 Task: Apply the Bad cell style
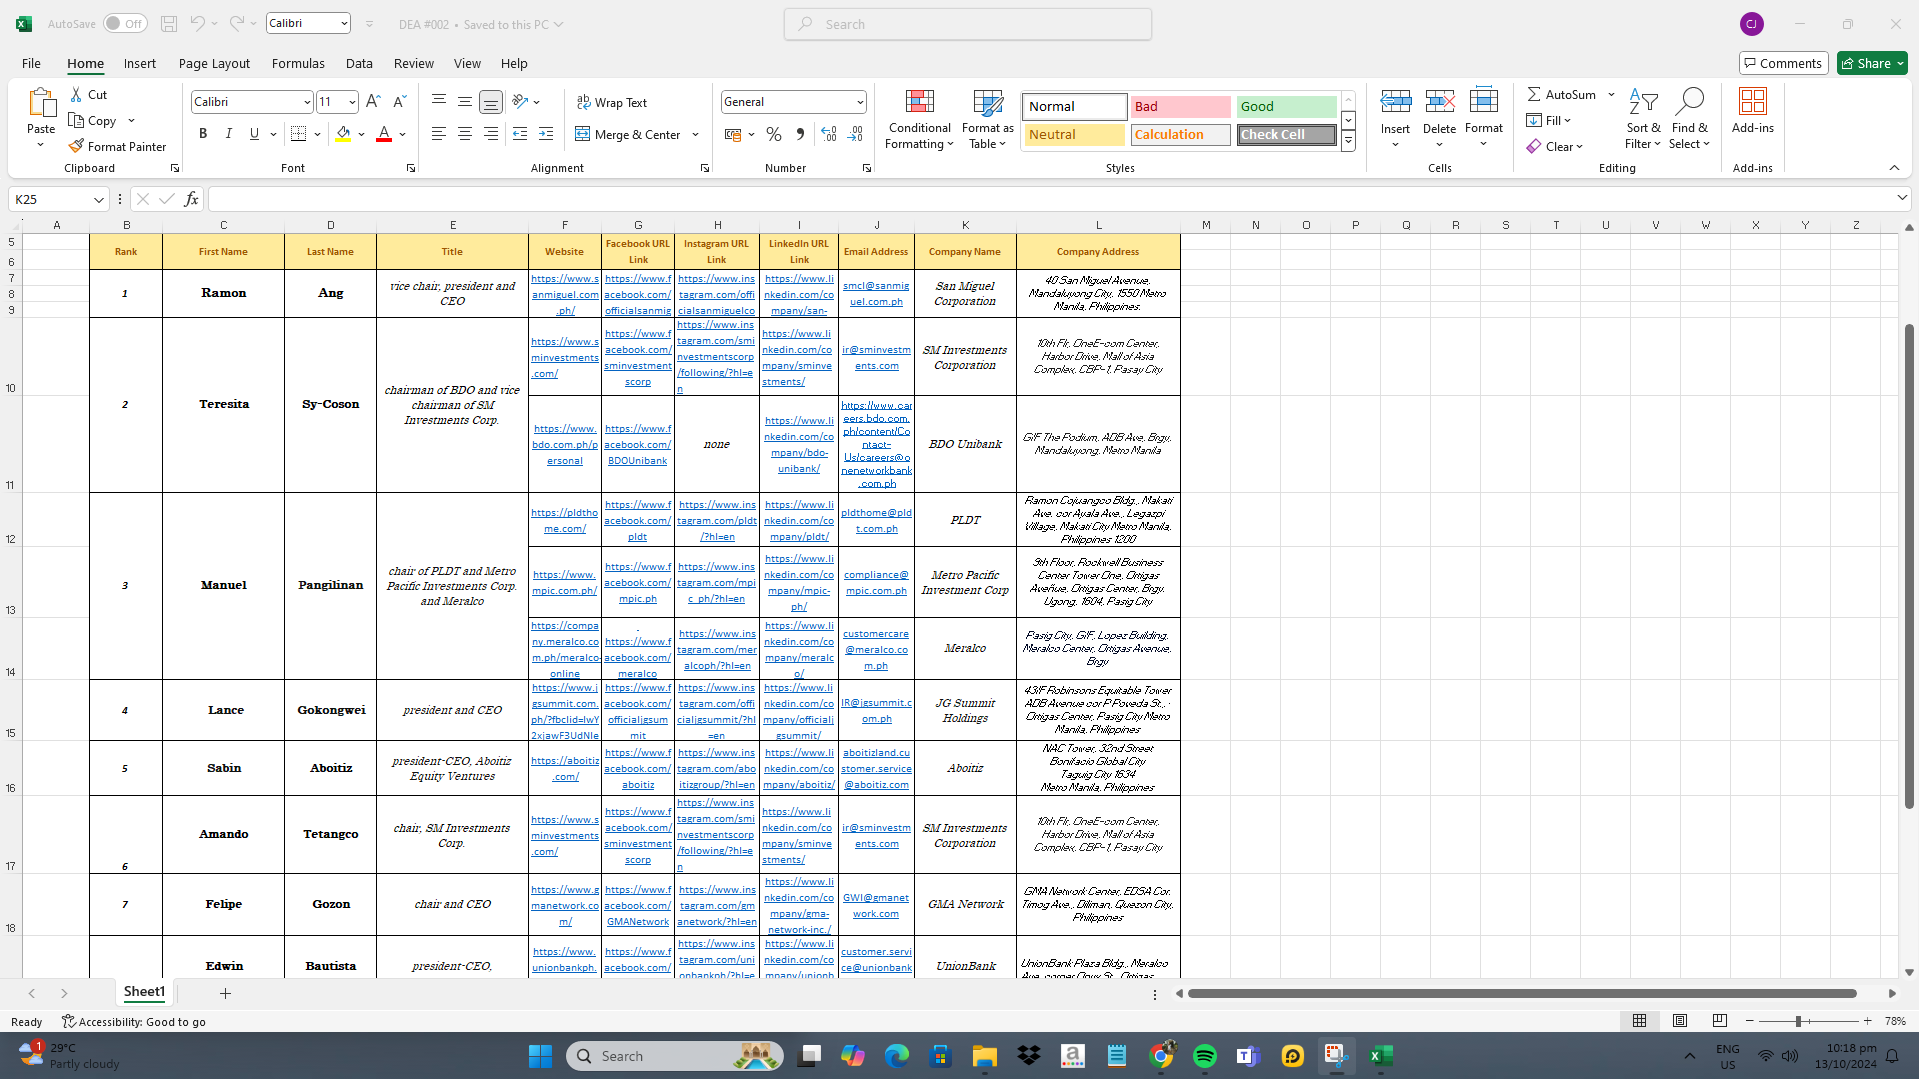1181,107
